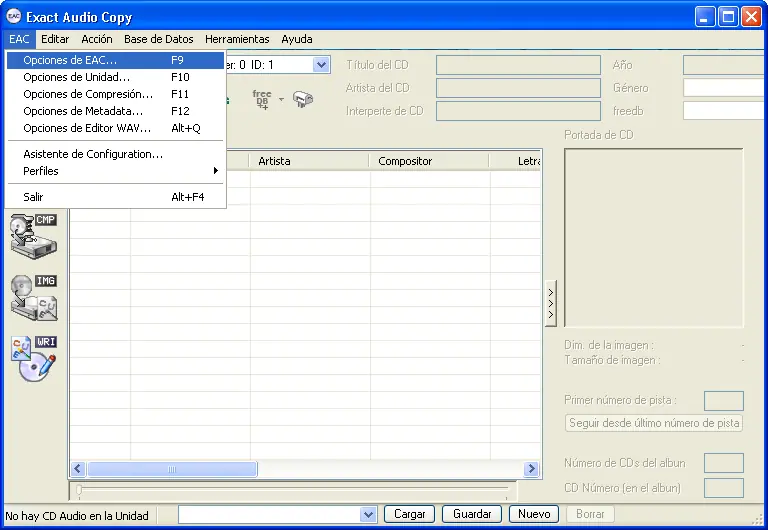This screenshot has width=768, height=530.
Task: Choose Opciones de Metadata menu entry
Action: click(x=116, y=111)
